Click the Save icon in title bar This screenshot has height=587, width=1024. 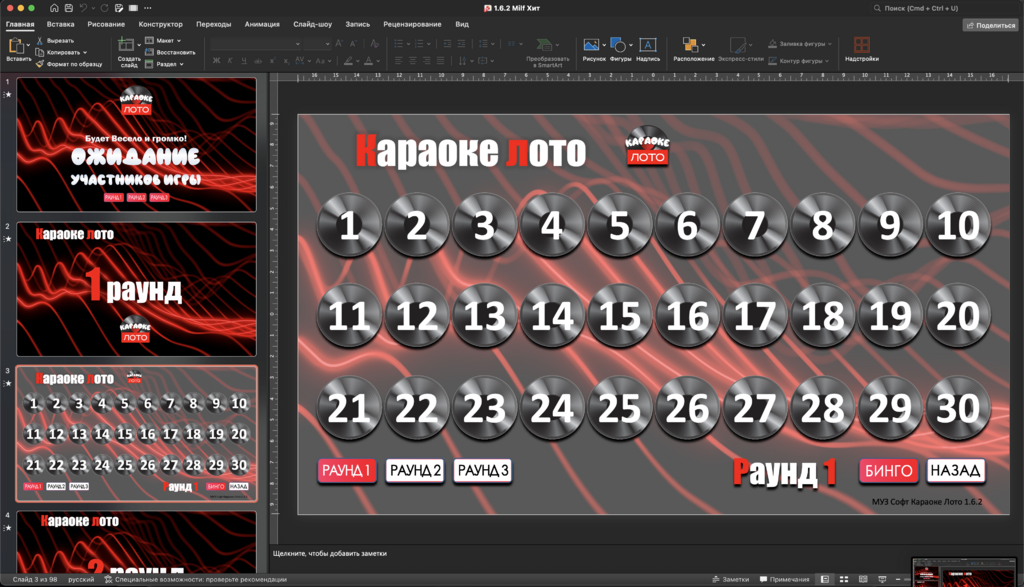click(69, 8)
